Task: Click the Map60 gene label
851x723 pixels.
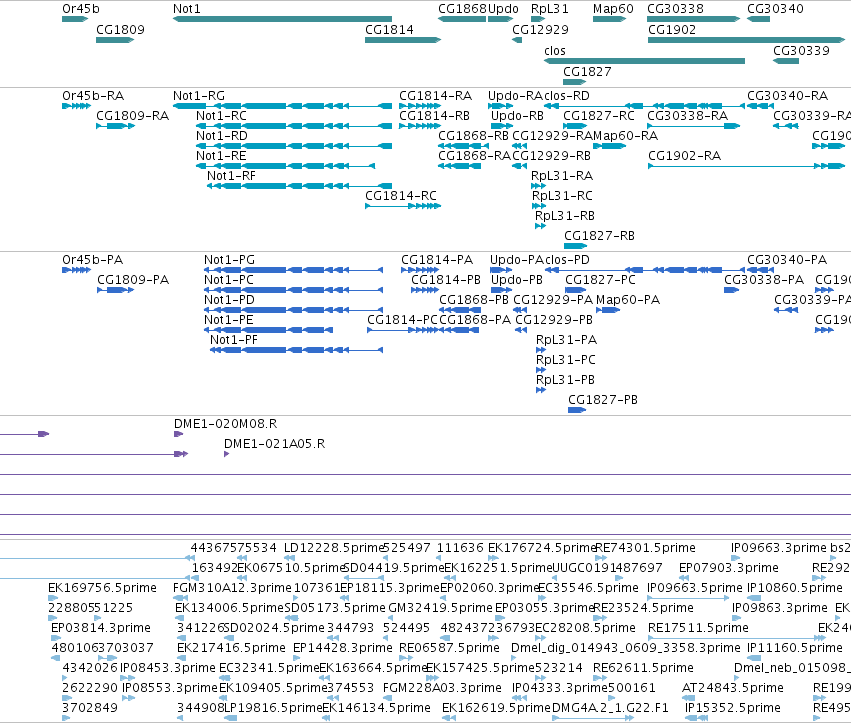Action: (613, 9)
